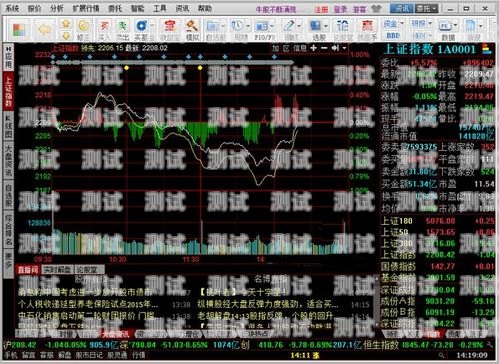
Task: Click the plus zoom icon above chart
Action: point(313,48)
